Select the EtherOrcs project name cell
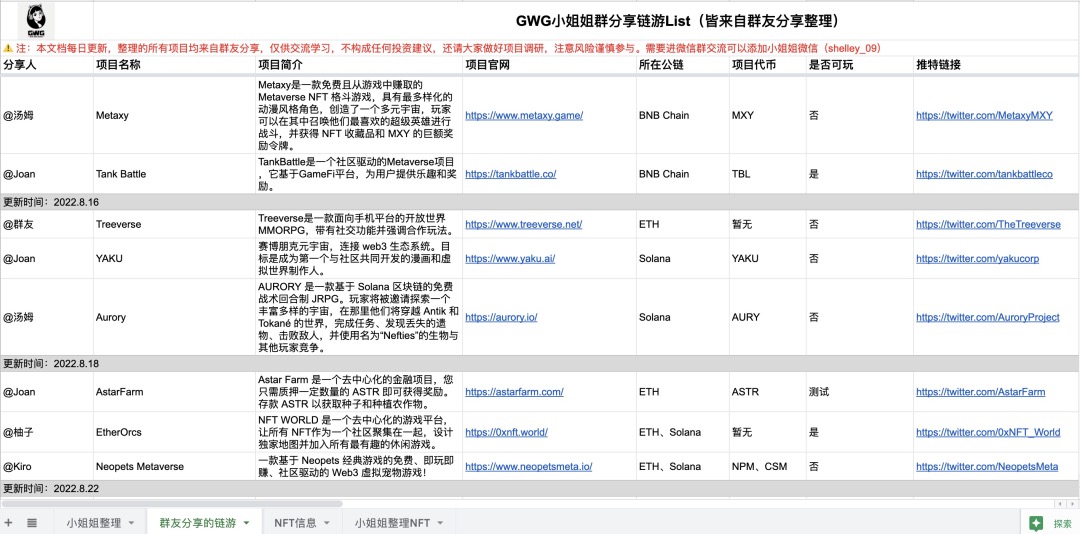Viewport: 1080px width, 534px height. 174,433
